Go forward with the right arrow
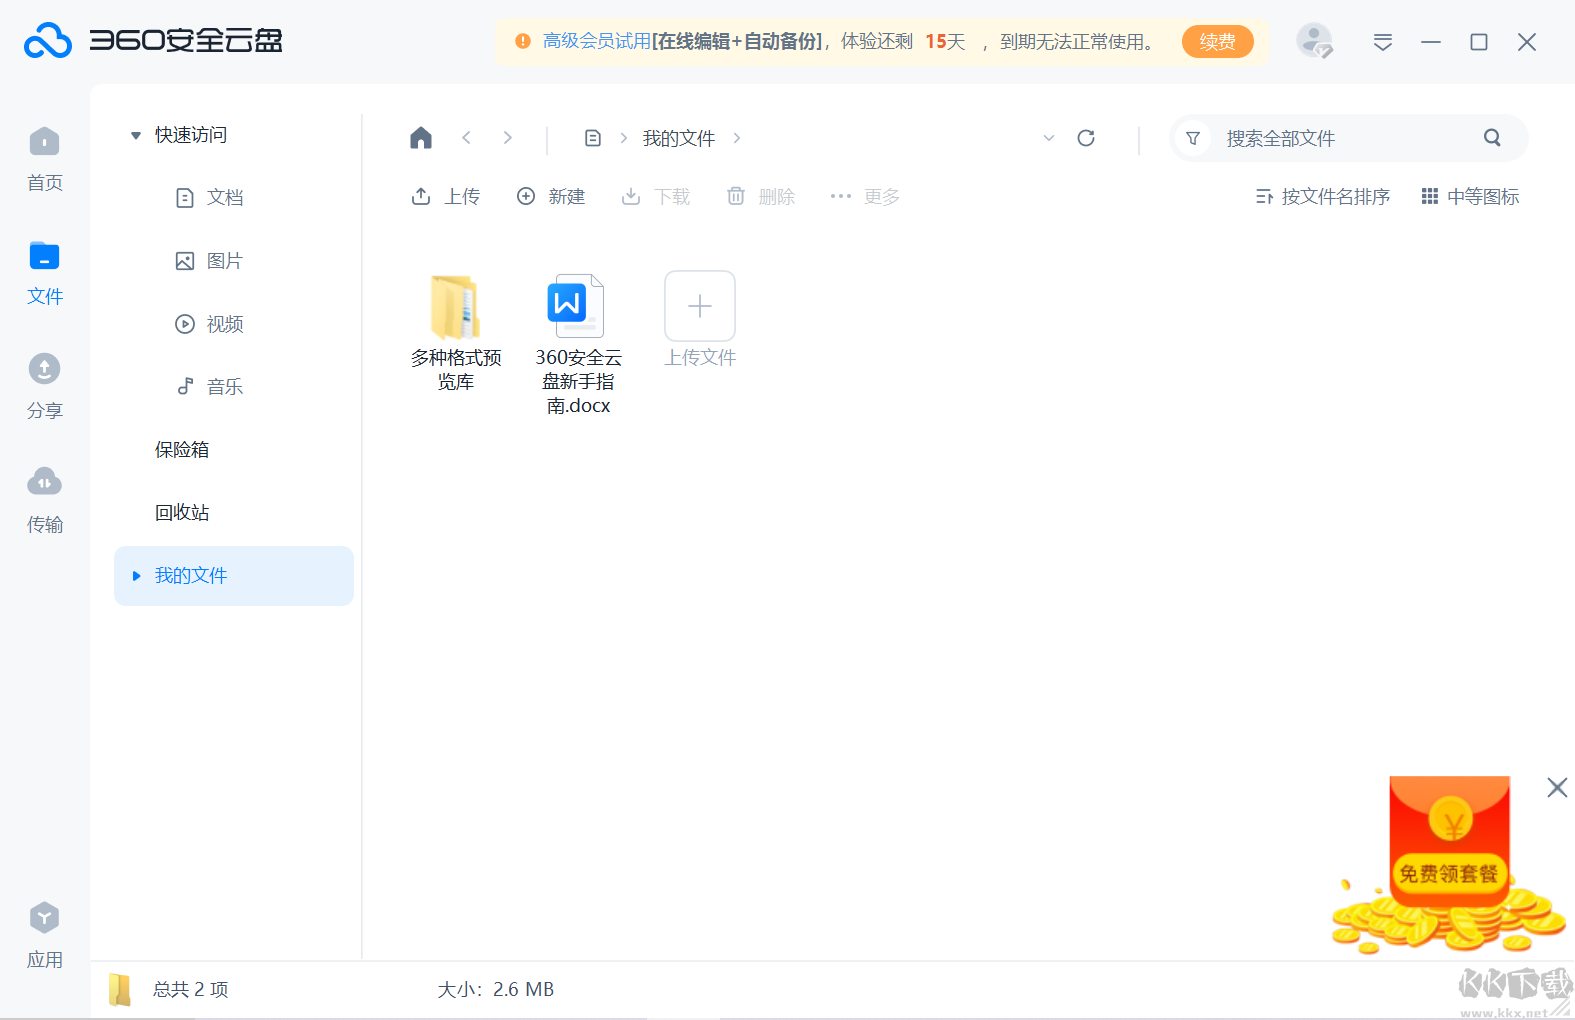1575x1020 pixels. (508, 138)
